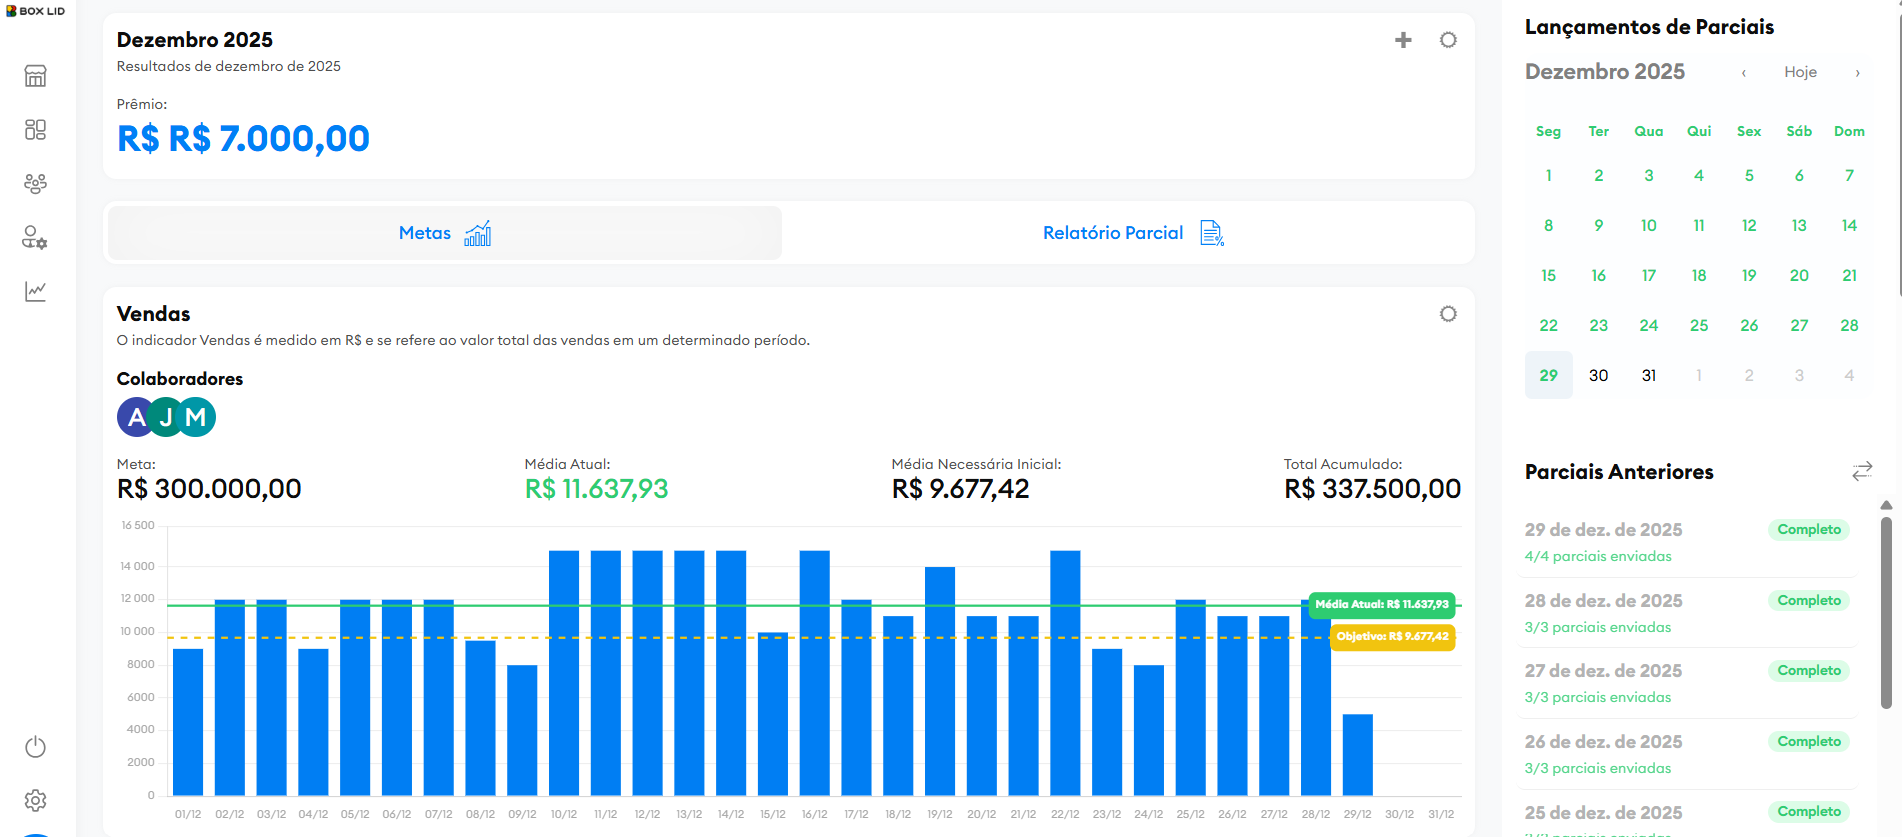Image resolution: width=1902 pixels, height=837 pixels.
Task: Open the dashboard grid icon in sidebar
Action: [x=35, y=130]
